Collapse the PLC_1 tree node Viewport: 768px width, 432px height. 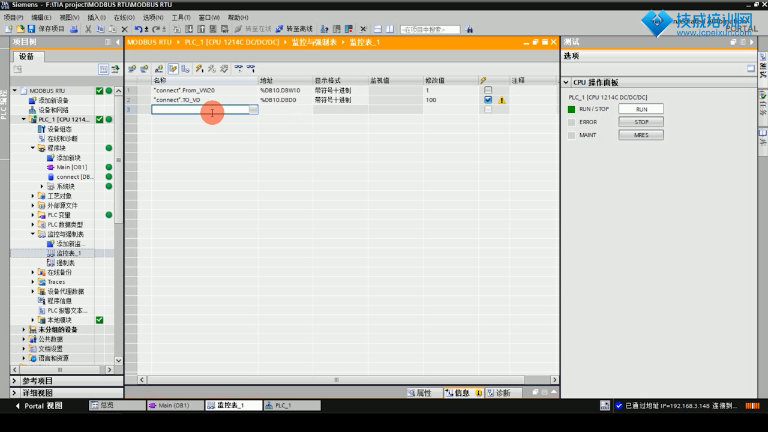coord(24,119)
